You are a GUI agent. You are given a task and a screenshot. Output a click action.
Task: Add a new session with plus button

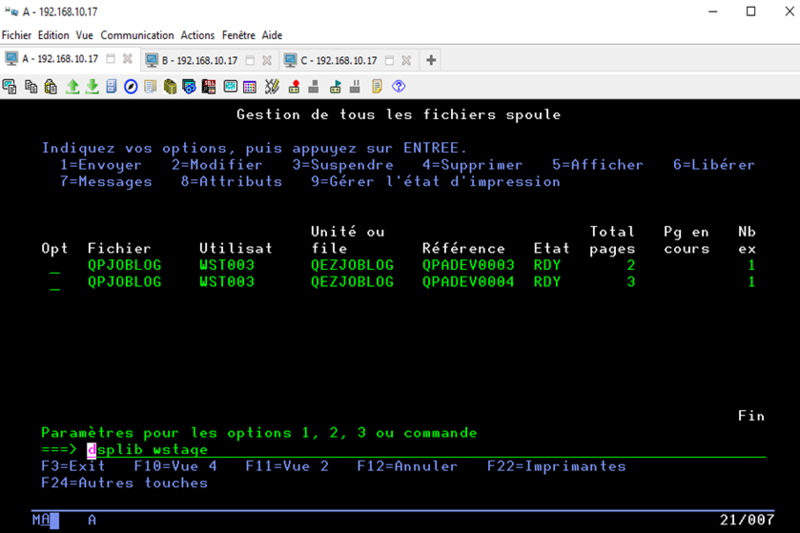tap(431, 60)
